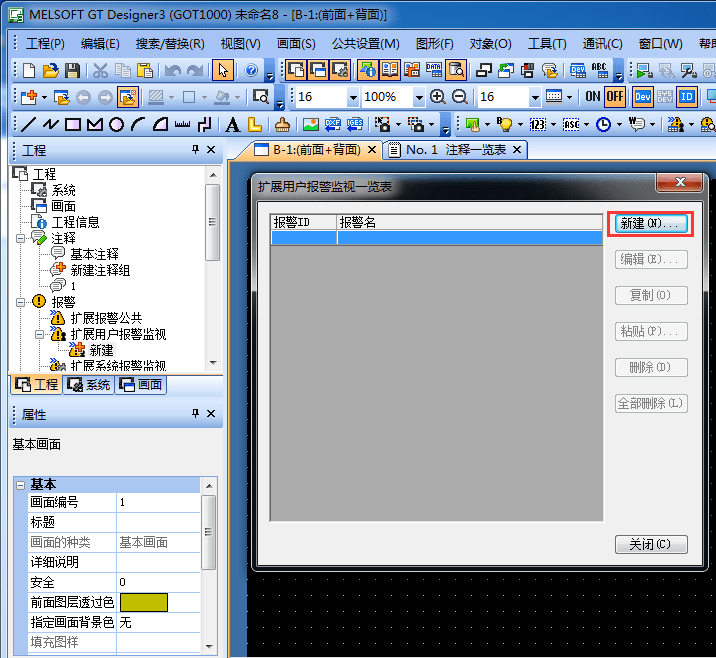The width and height of the screenshot is (716, 658).
Task: Toggle the pin on the 属性 panel
Action: pos(196,414)
